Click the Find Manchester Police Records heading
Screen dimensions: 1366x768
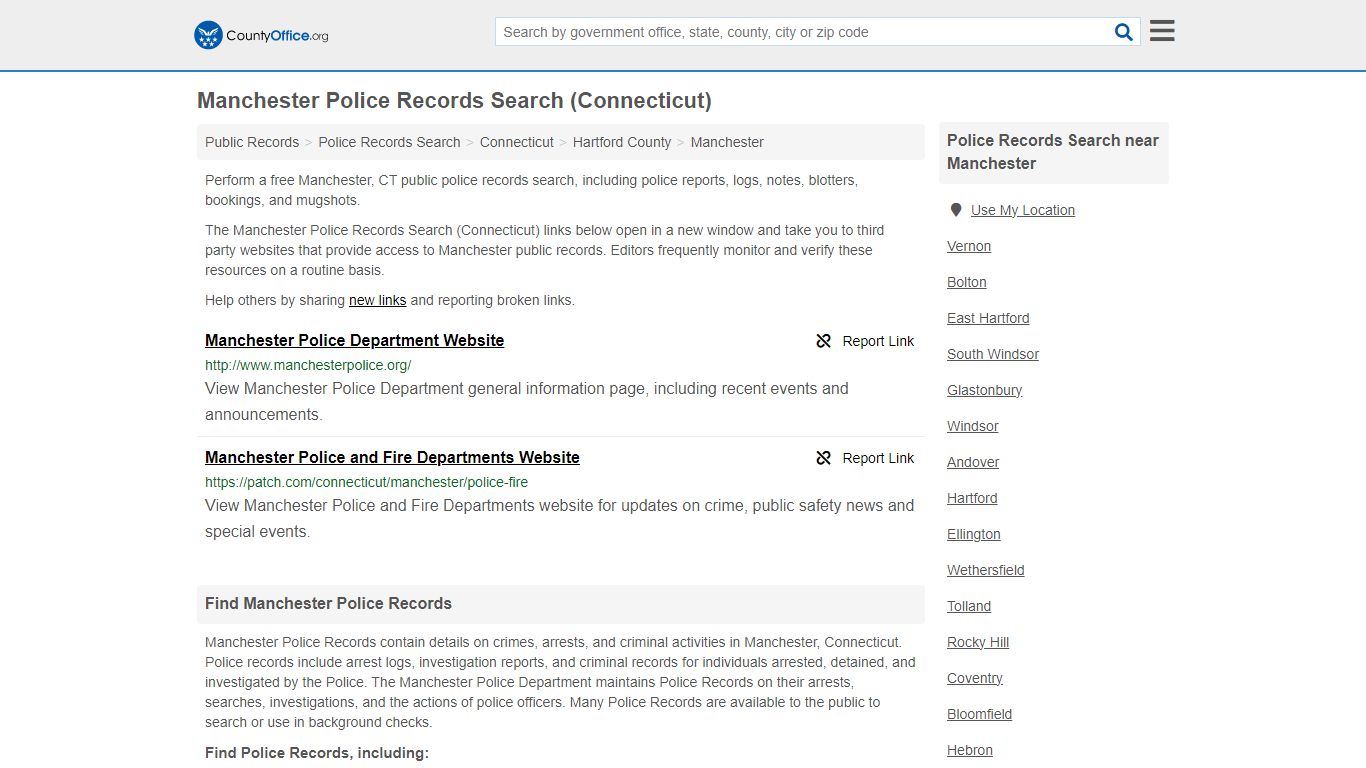tap(328, 603)
